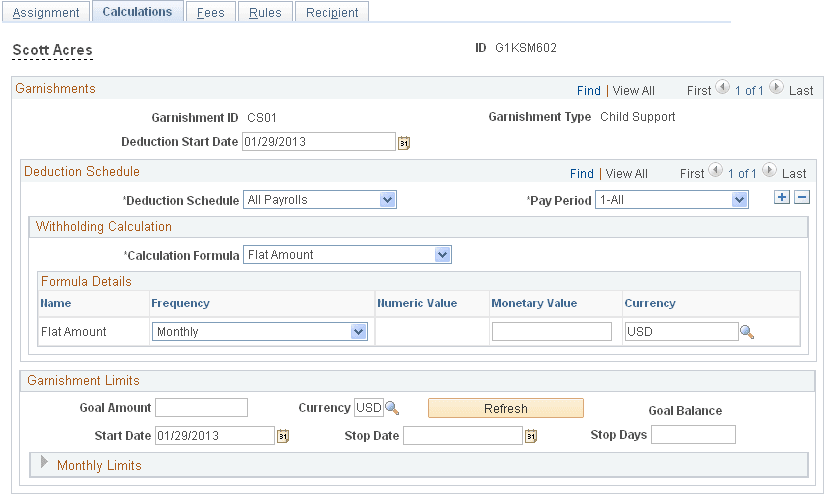Go to next Garnishments record arrow
The image size is (828, 497).
[x=776, y=90]
